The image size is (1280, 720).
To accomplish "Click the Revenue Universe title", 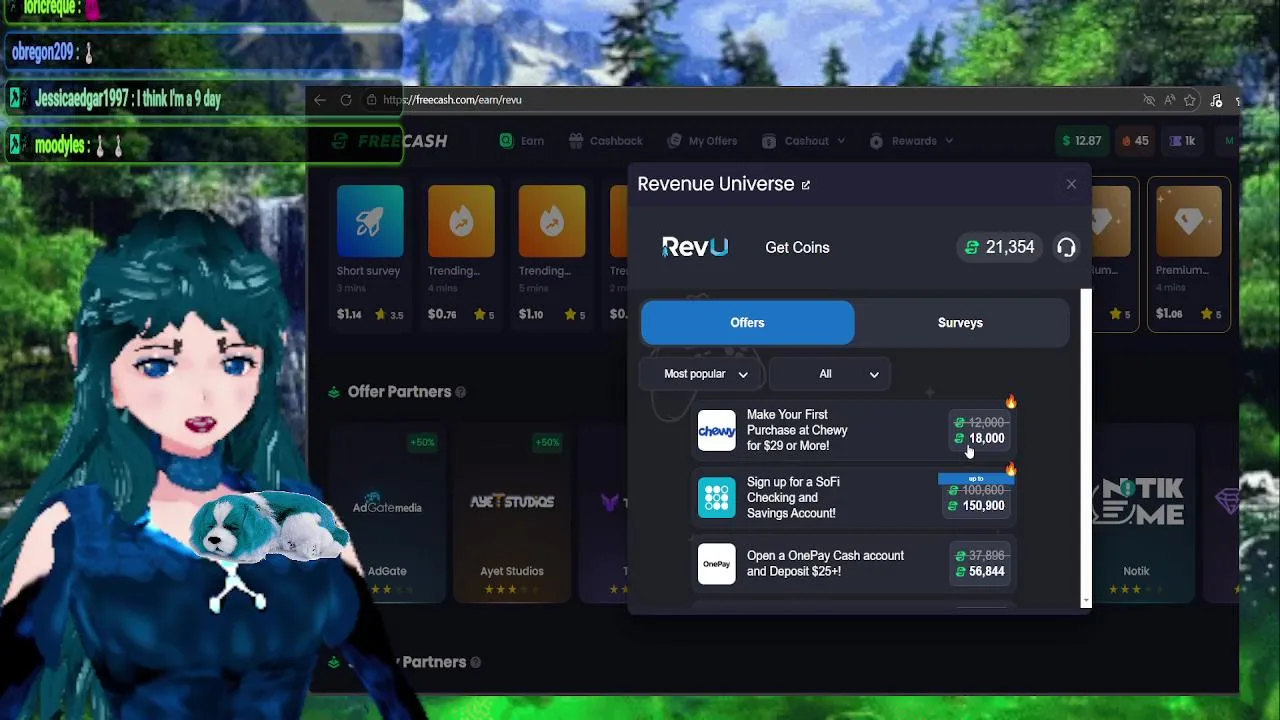I will click(x=716, y=184).
